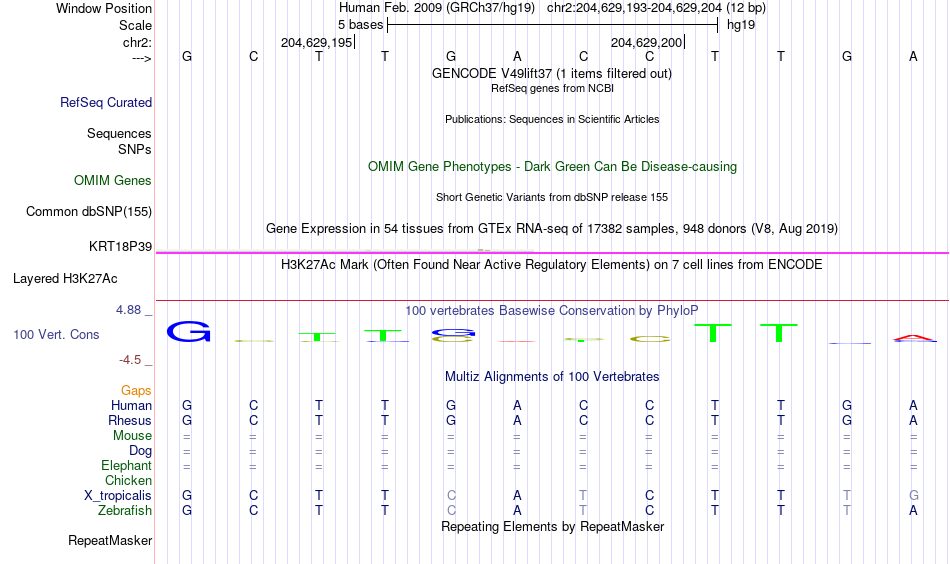Click the 100 Vert. Cons label
950x564 pixels.
coord(56,334)
